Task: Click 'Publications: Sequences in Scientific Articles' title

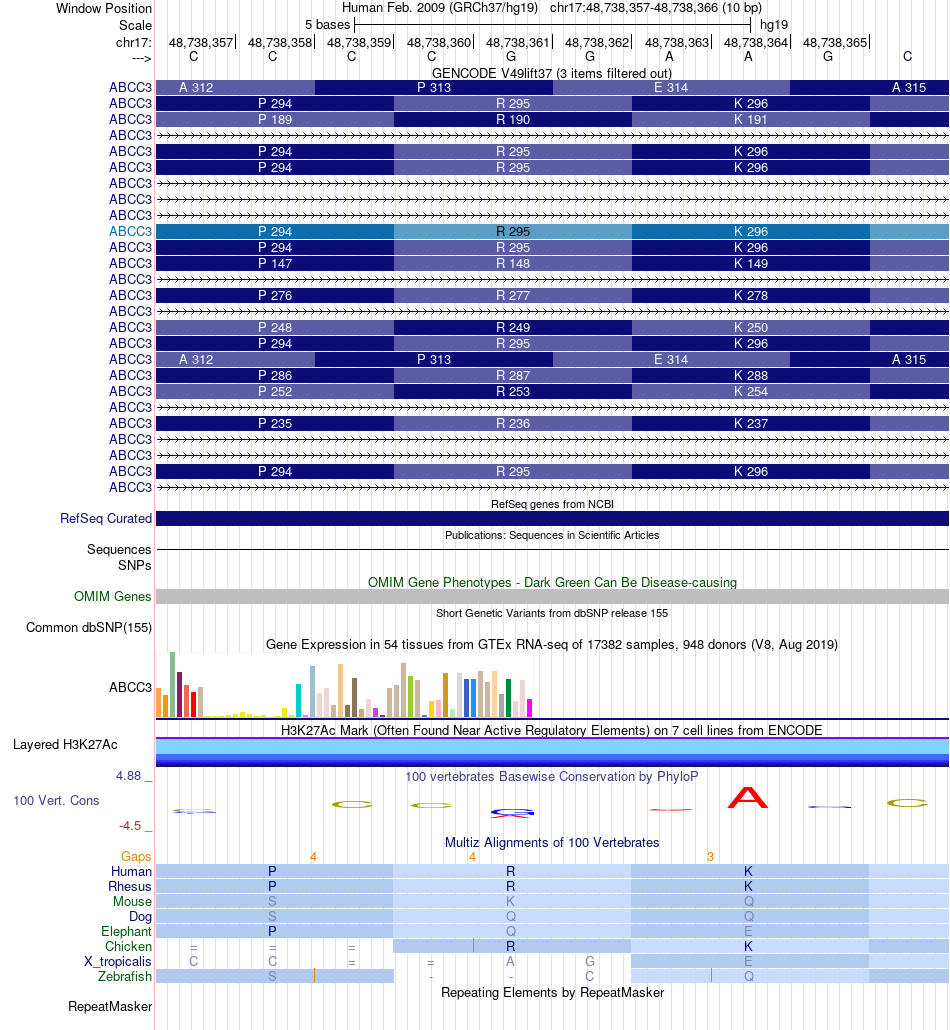Action: [552, 535]
